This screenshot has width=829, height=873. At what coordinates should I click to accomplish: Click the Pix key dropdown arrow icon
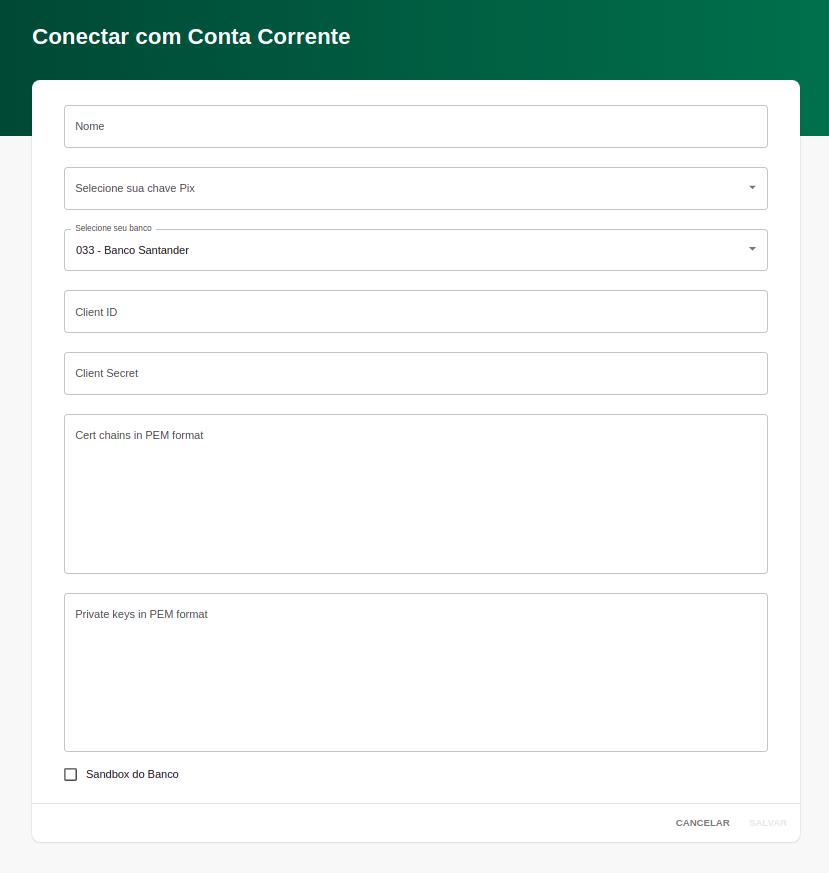tap(752, 188)
